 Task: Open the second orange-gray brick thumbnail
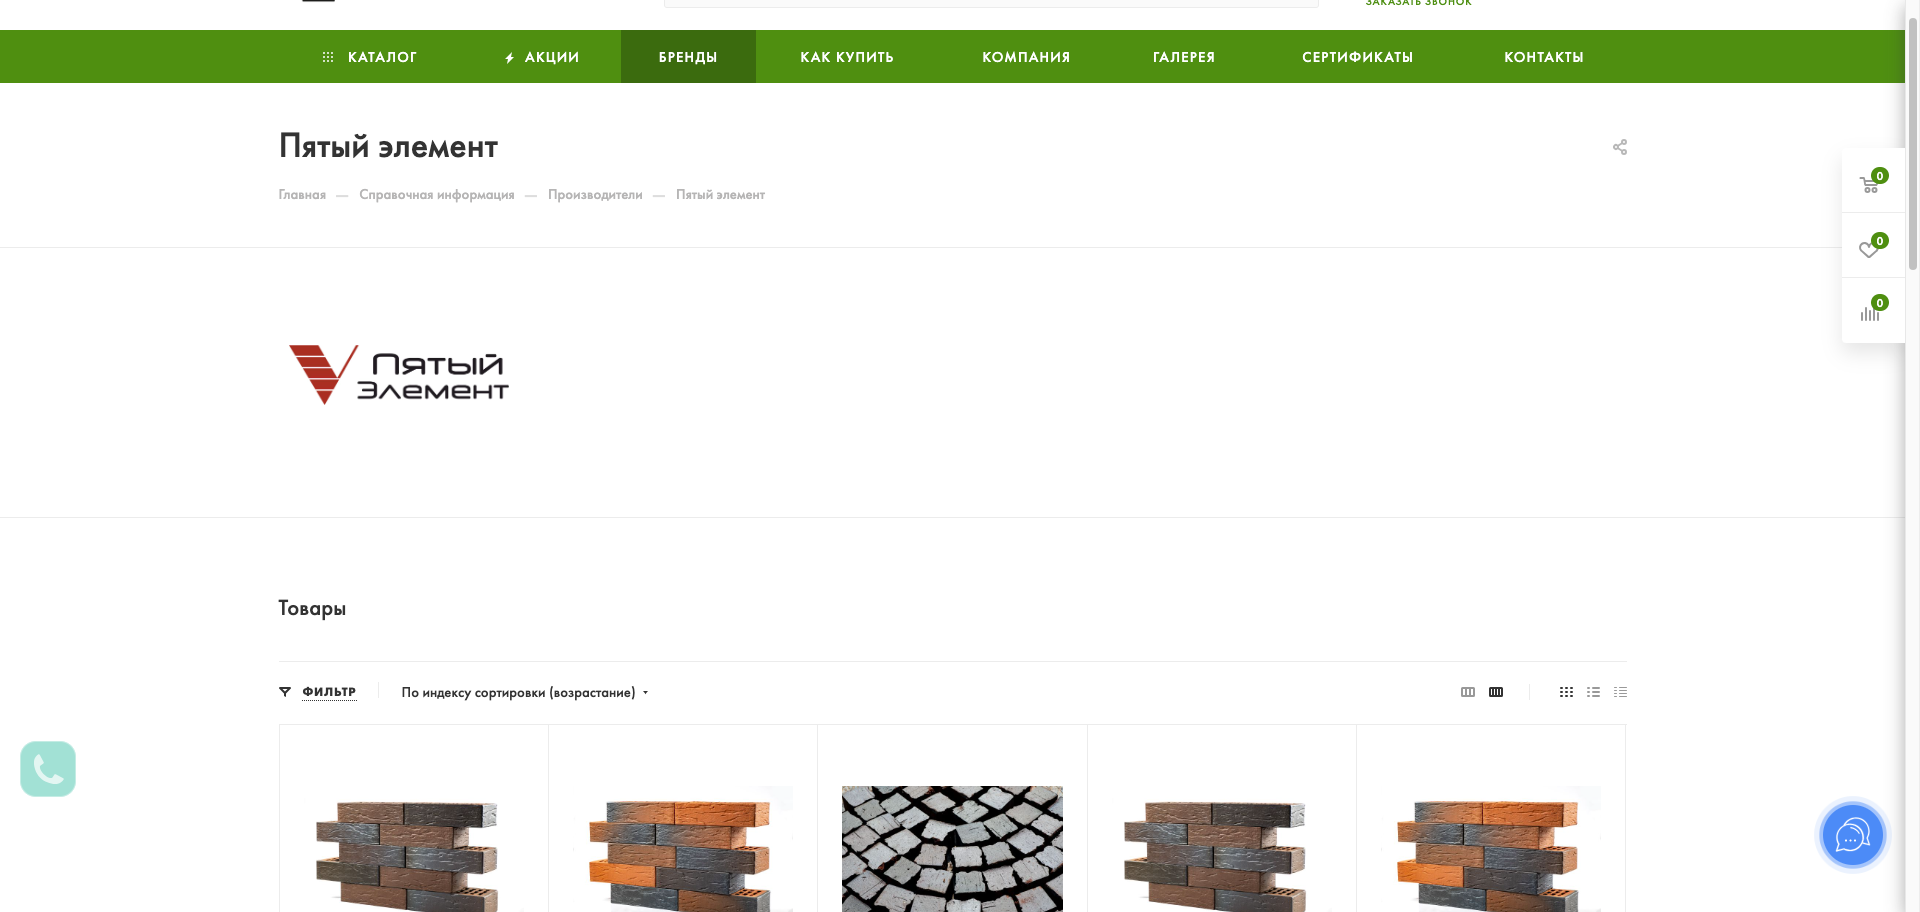(x=683, y=850)
